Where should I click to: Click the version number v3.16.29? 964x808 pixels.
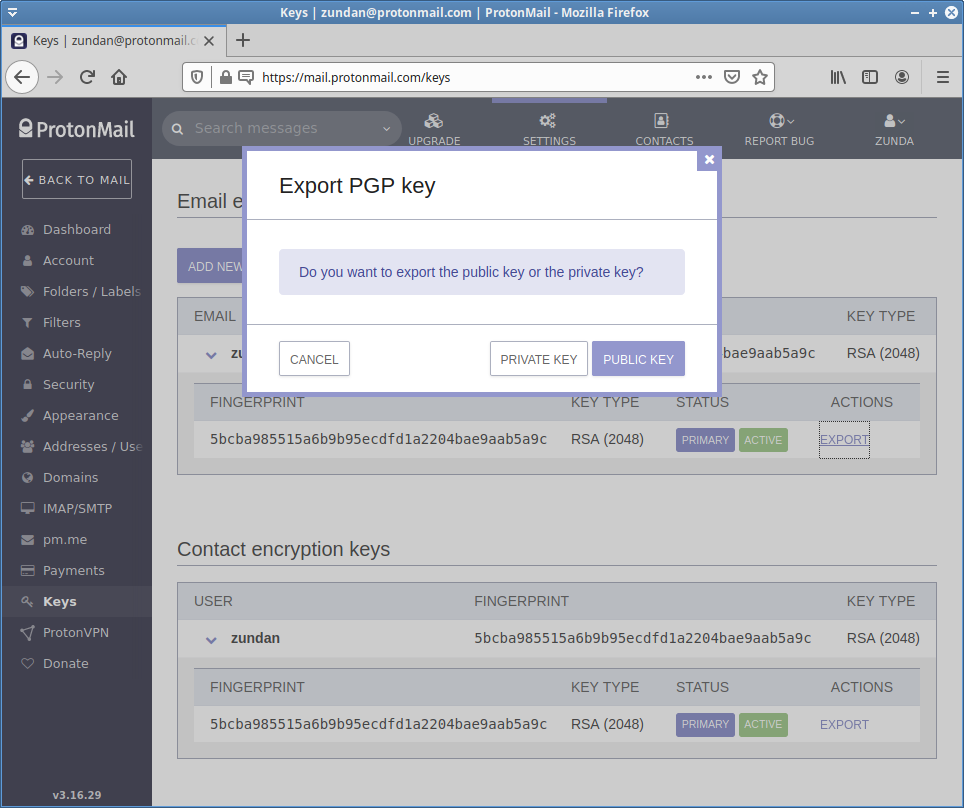pos(77,794)
